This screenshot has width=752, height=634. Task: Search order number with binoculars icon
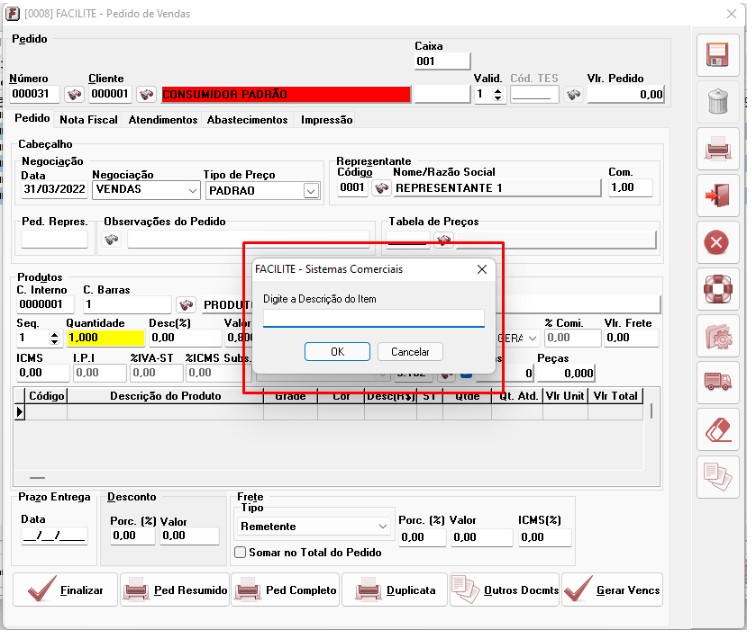pos(74,94)
